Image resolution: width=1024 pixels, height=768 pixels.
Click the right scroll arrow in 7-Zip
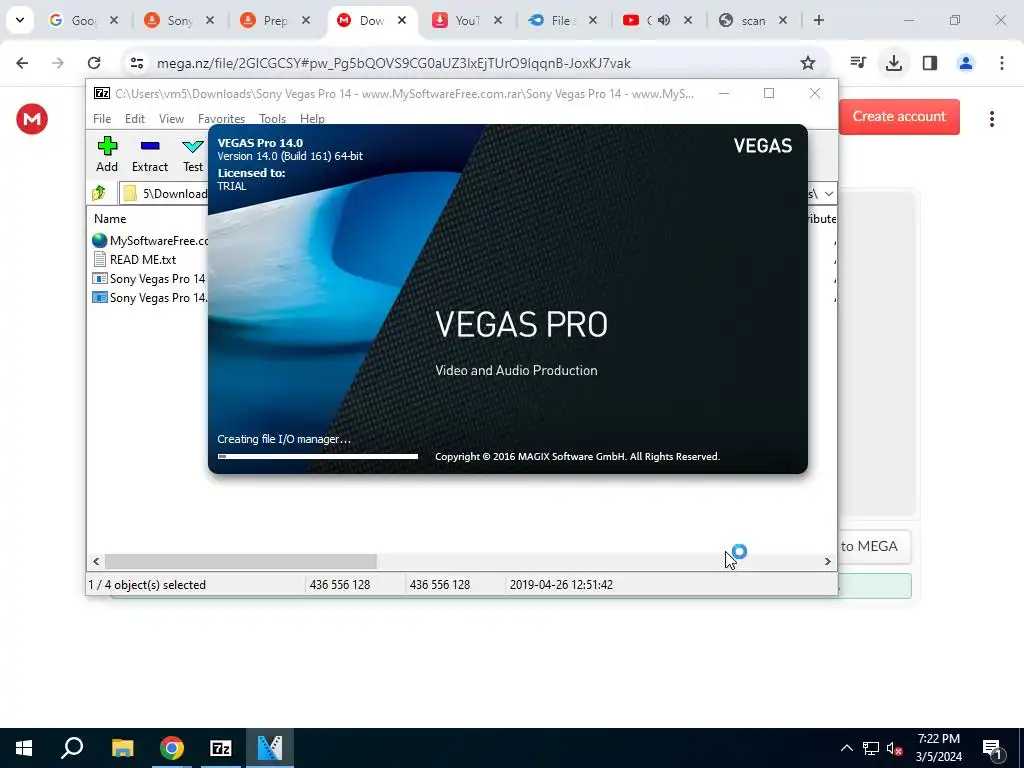[x=827, y=562]
